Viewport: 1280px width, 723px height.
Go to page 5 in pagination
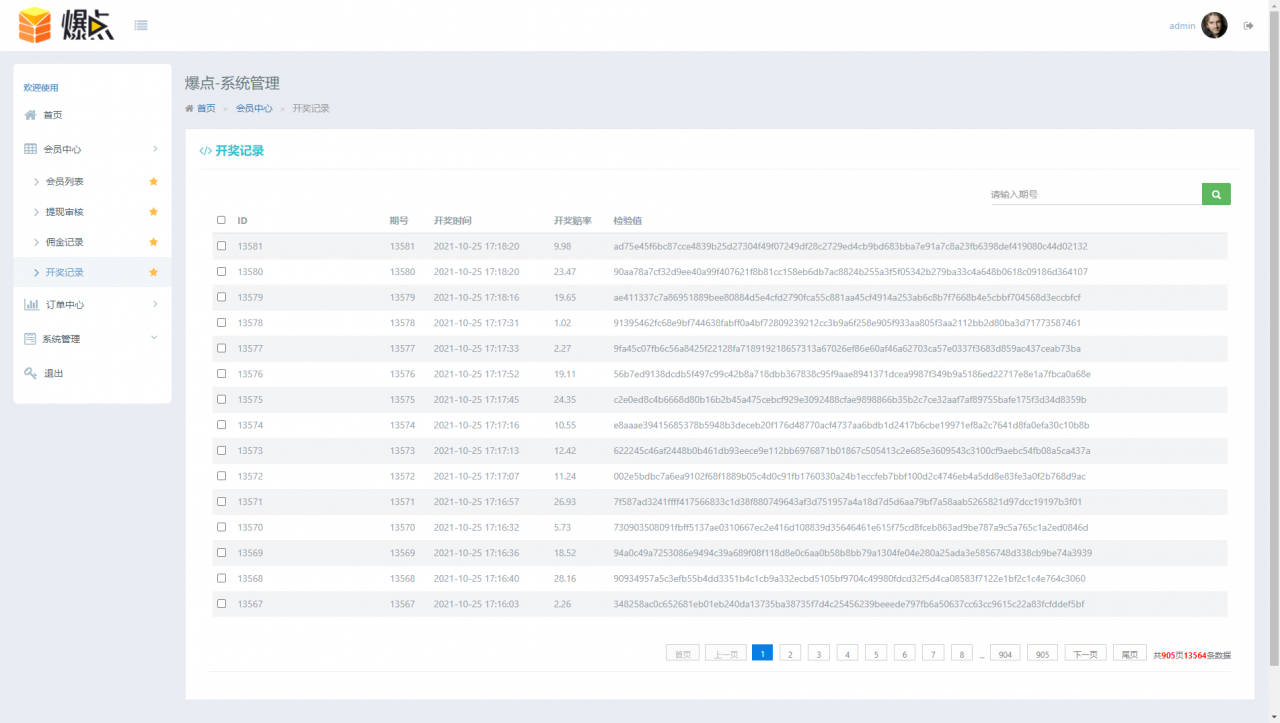[876, 653]
